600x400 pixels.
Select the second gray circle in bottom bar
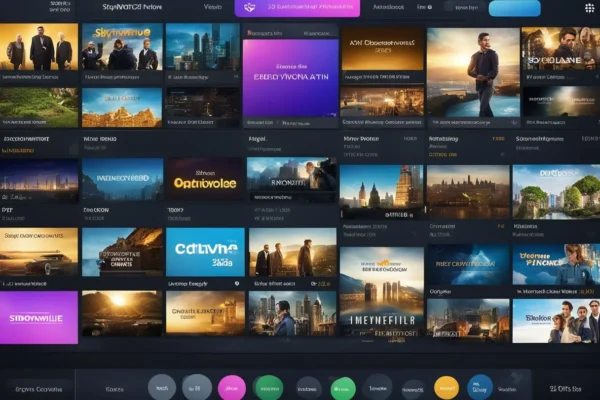pos(197,387)
